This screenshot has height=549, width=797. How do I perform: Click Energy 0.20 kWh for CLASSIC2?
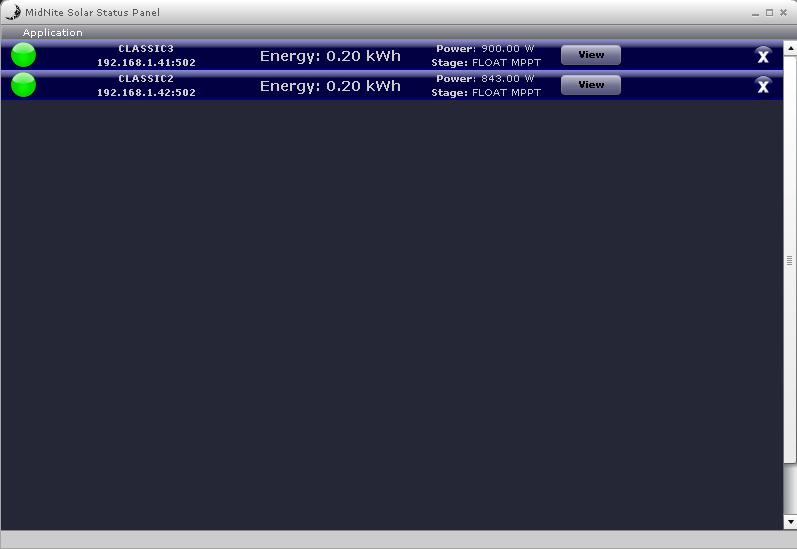(330, 86)
